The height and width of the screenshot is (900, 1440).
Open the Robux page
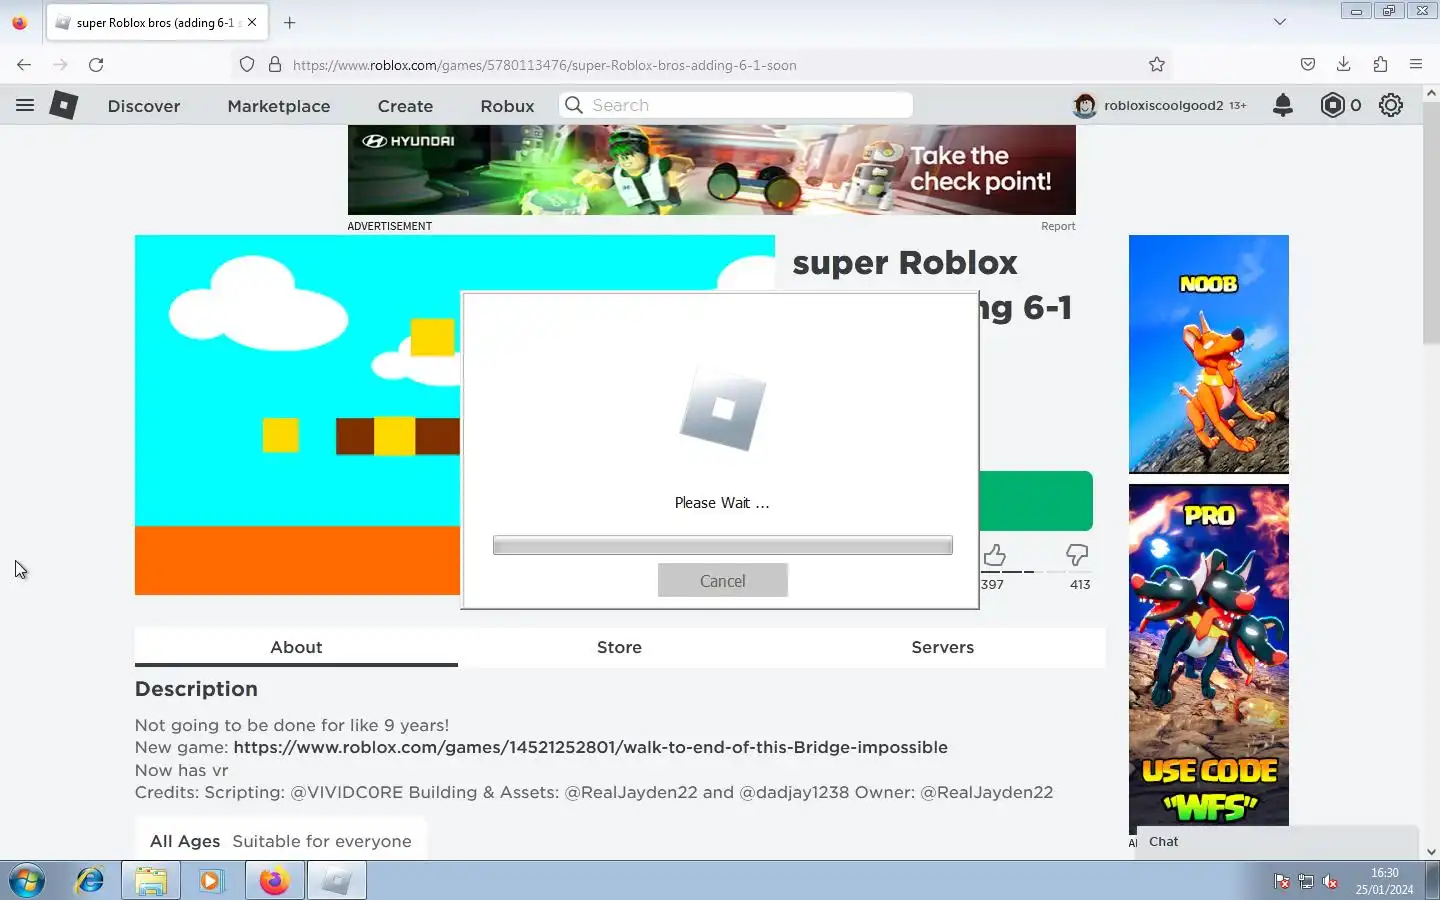pyautogui.click(x=507, y=106)
